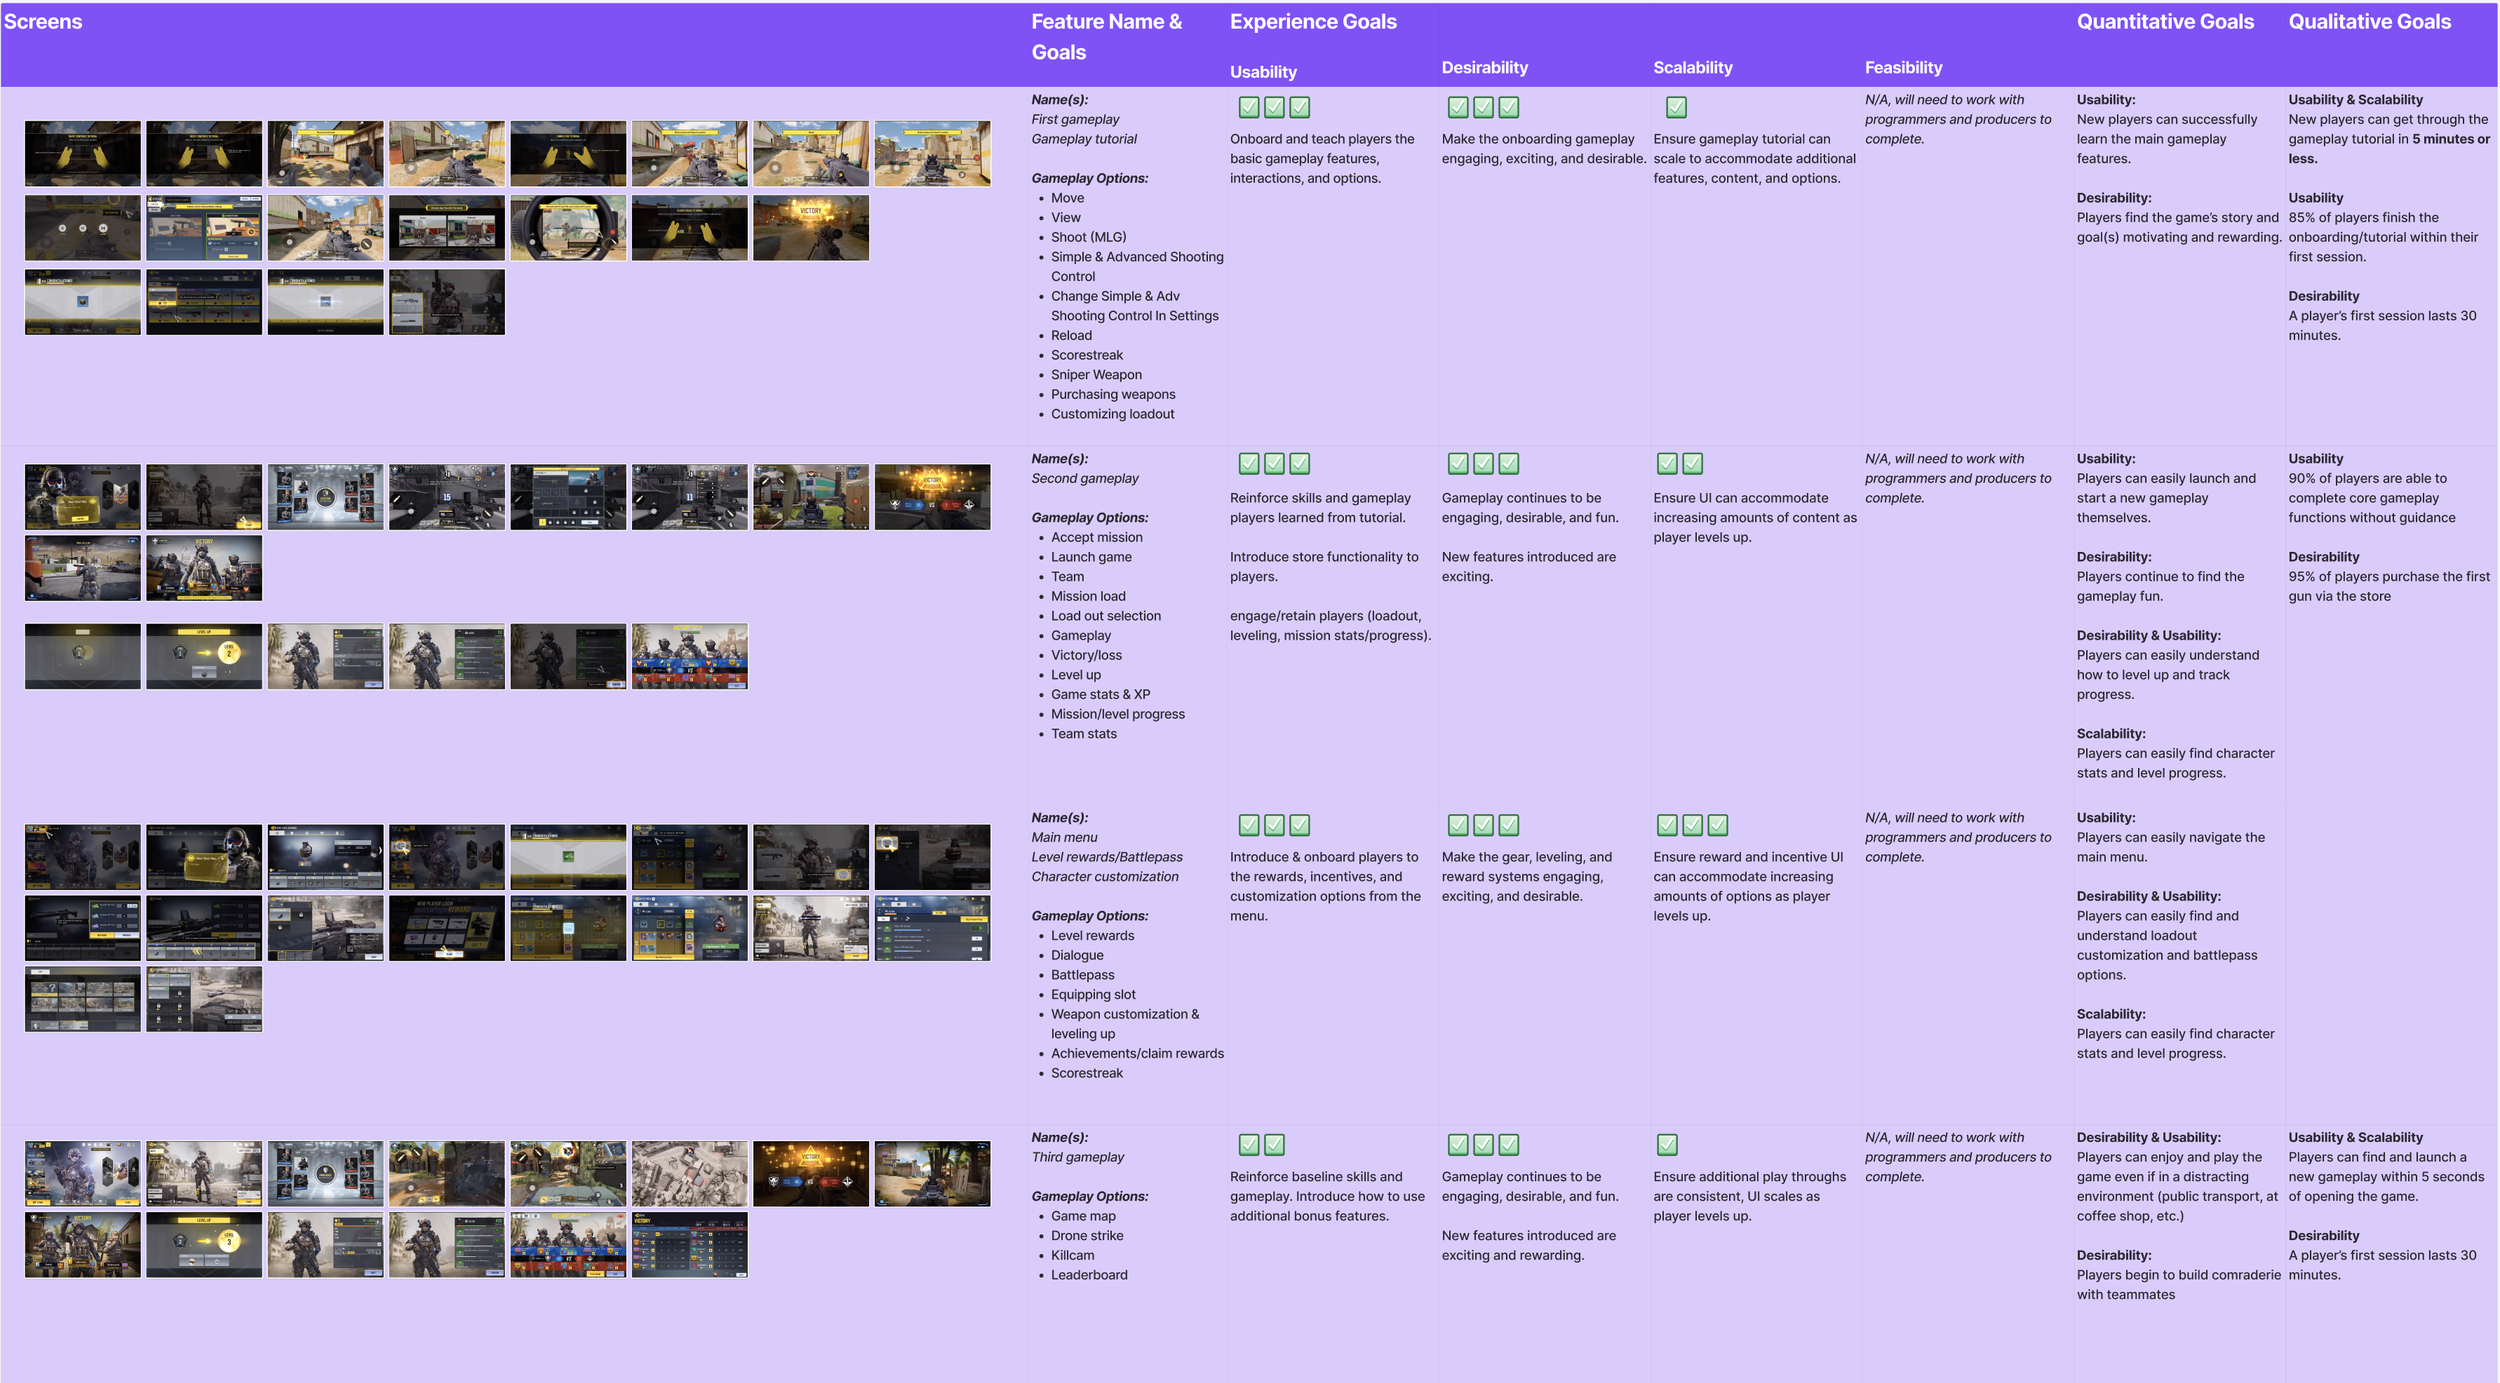Select the Feasibility sub-header
This screenshot has width=2500, height=1383.
1903,68
